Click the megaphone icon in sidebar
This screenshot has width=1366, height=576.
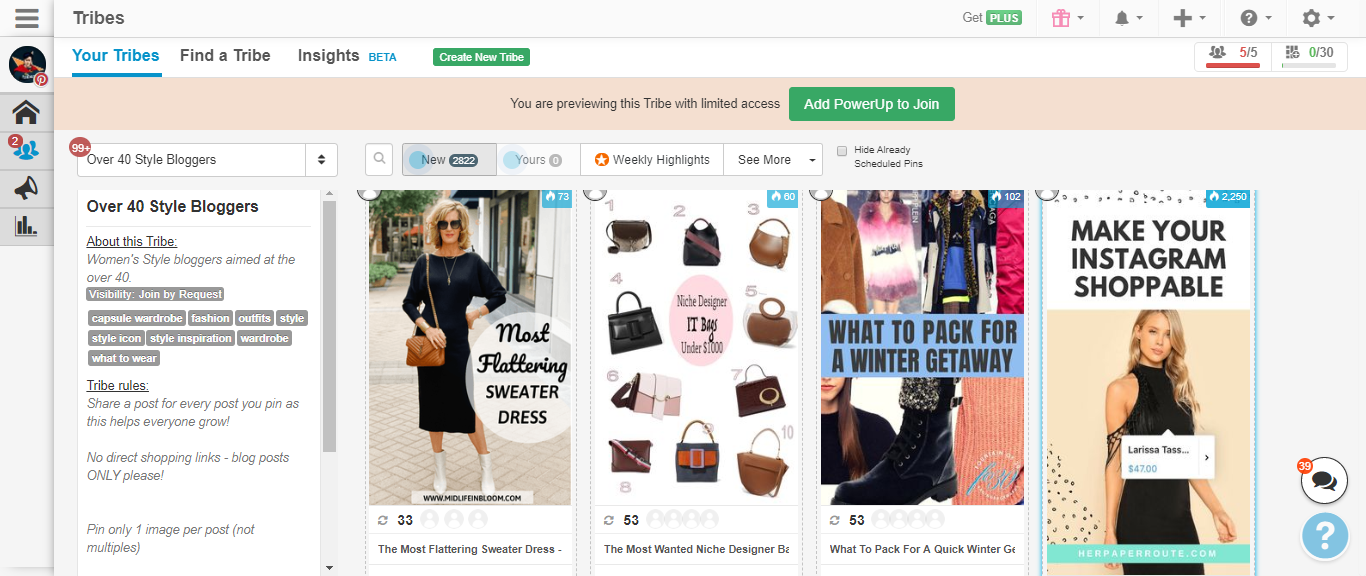26,188
